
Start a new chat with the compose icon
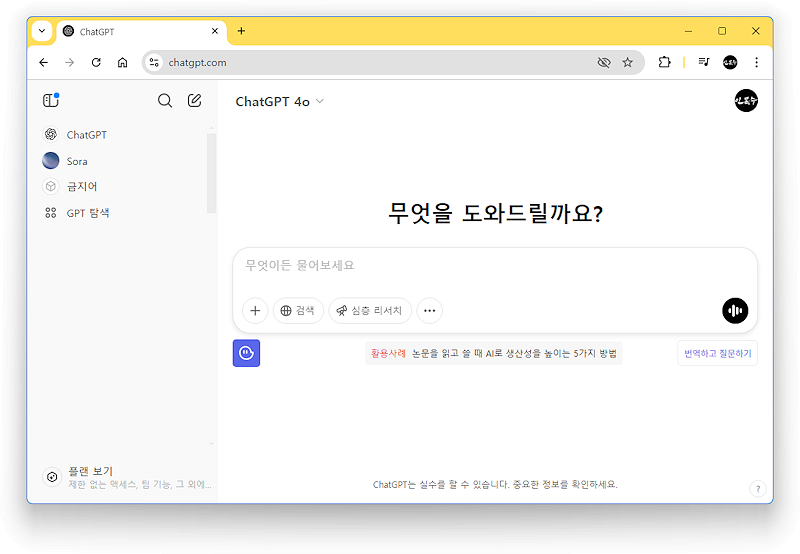194,100
